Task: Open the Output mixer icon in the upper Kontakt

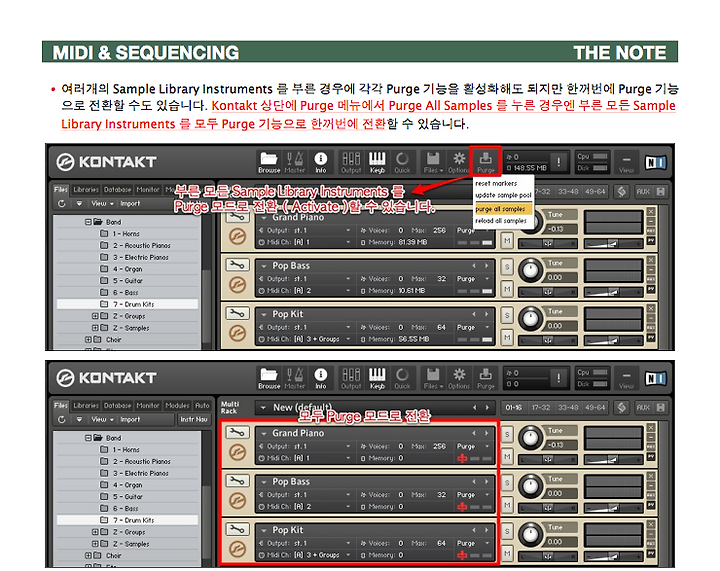Action: point(351,162)
